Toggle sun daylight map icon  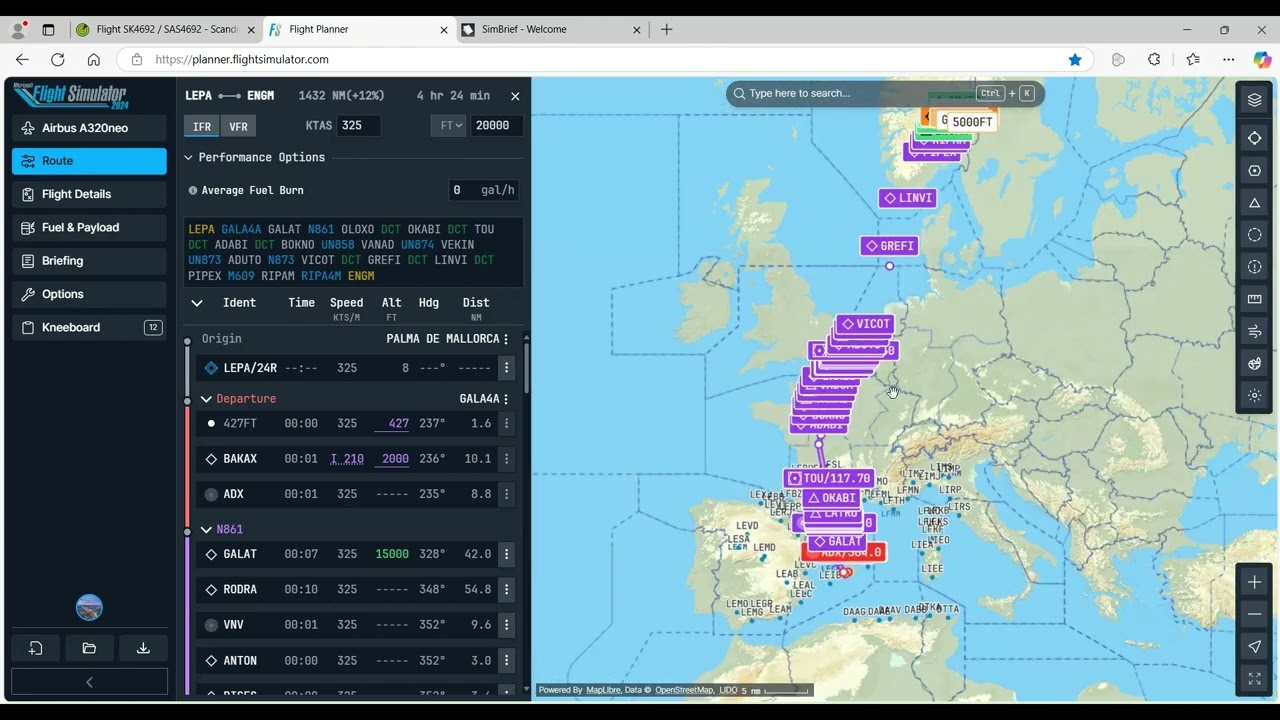[x=1254, y=395]
